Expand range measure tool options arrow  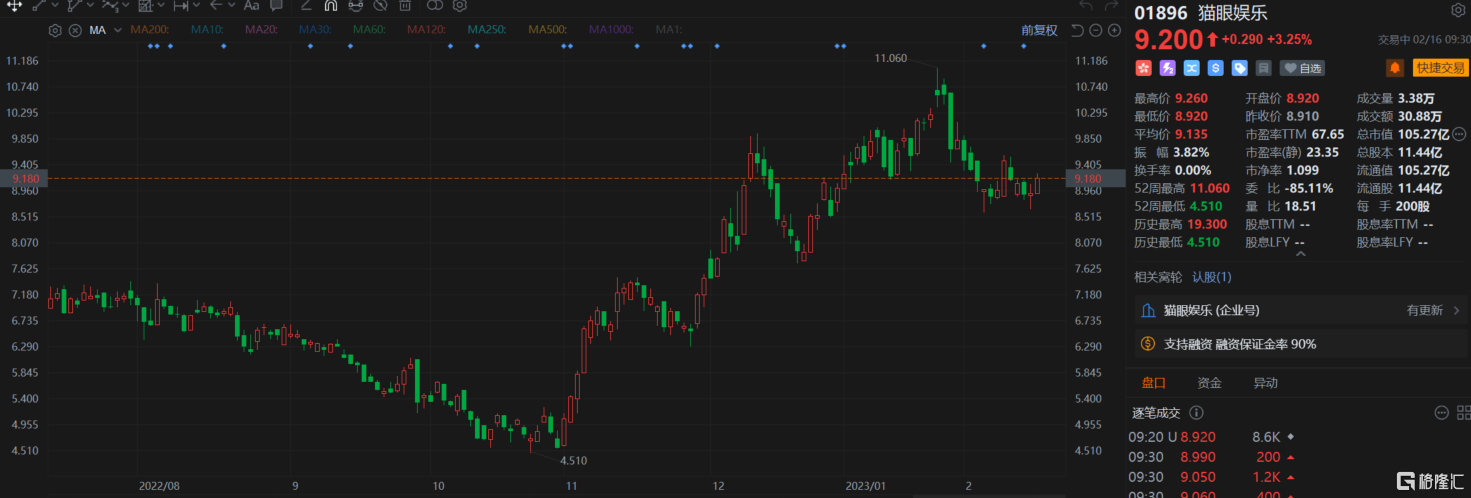pos(196,5)
